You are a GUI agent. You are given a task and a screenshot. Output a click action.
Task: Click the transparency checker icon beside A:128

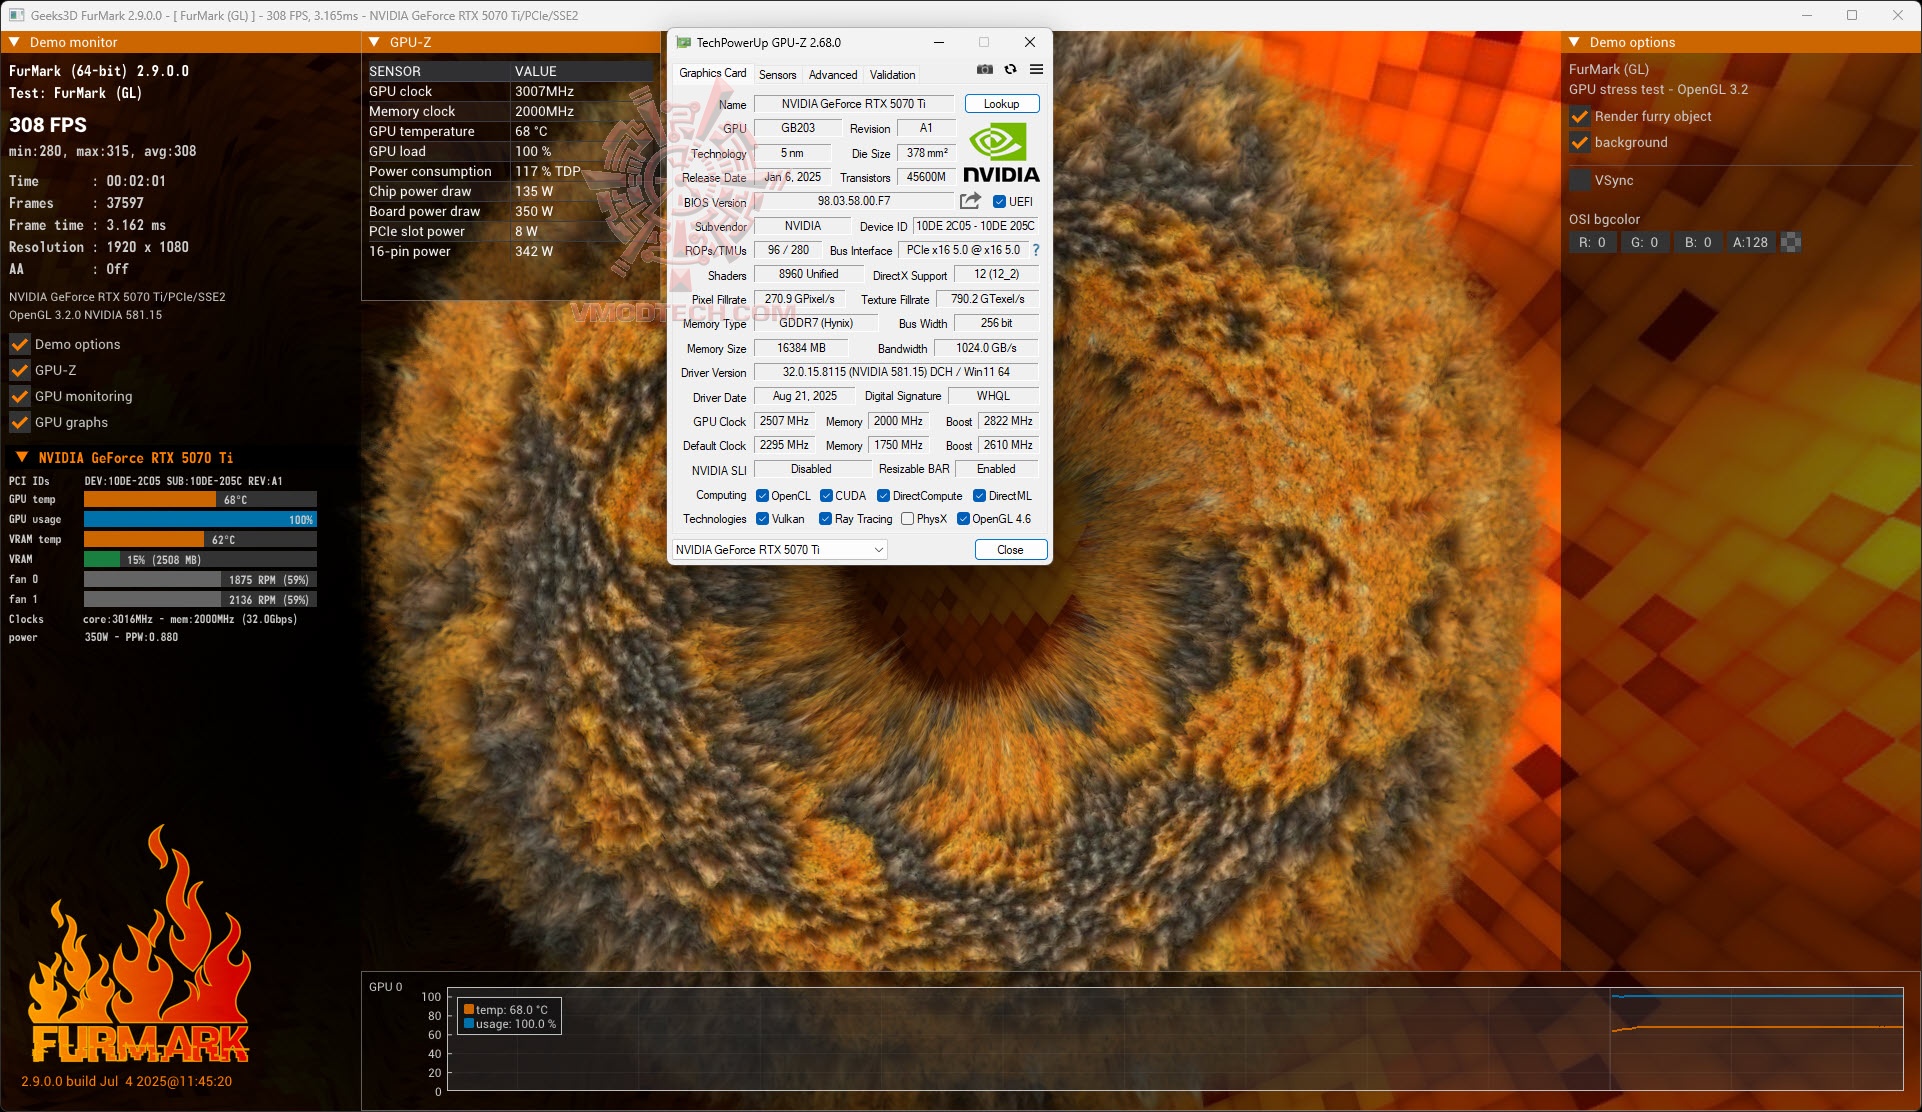pos(1792,242)
